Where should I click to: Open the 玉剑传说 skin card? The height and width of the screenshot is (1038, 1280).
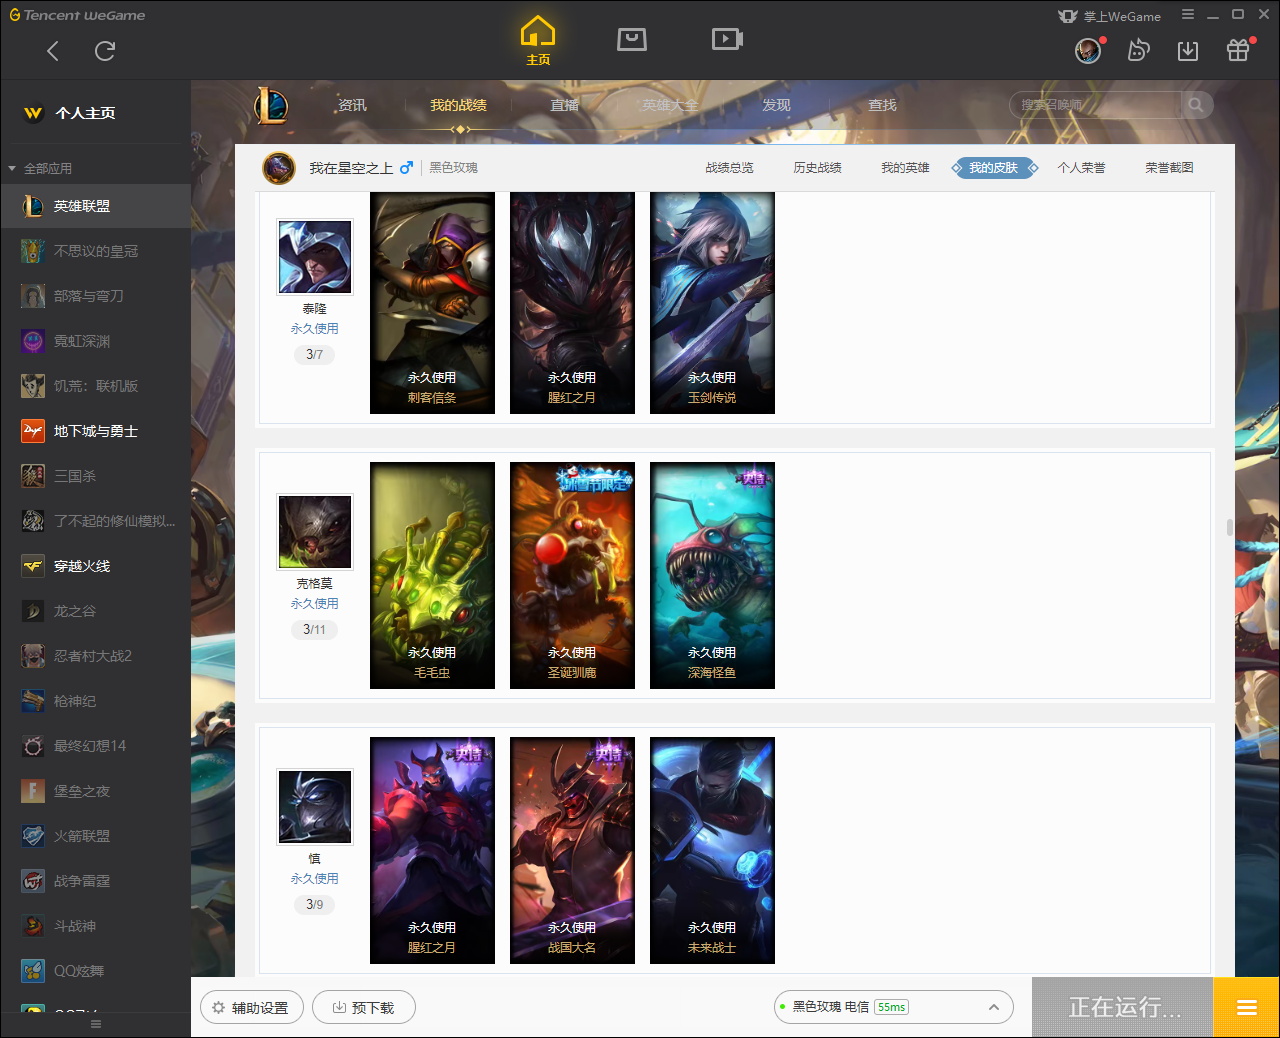[x=712, y=303]
